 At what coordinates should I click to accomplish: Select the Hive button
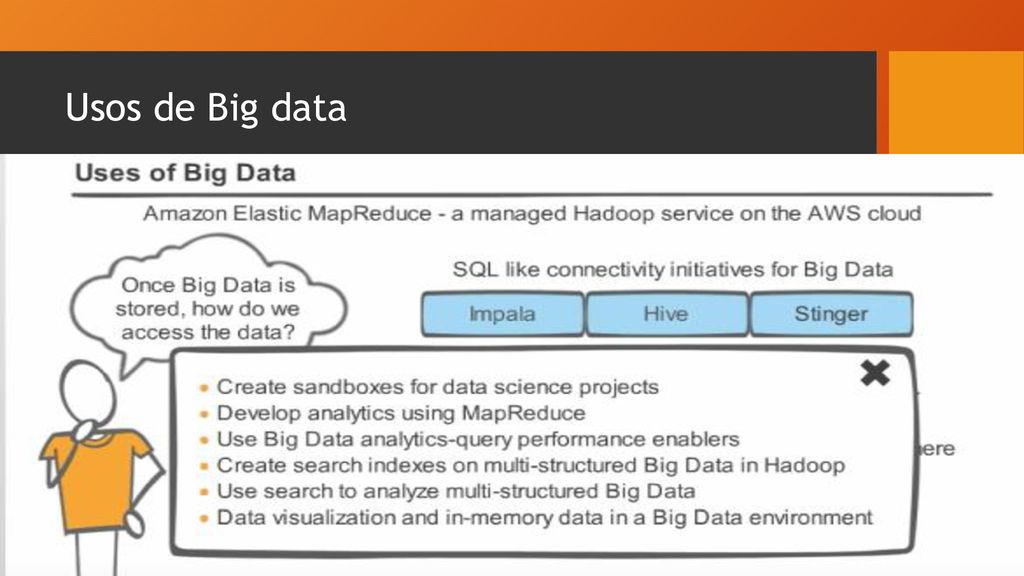pyautogui.click(x=666, y=314)
